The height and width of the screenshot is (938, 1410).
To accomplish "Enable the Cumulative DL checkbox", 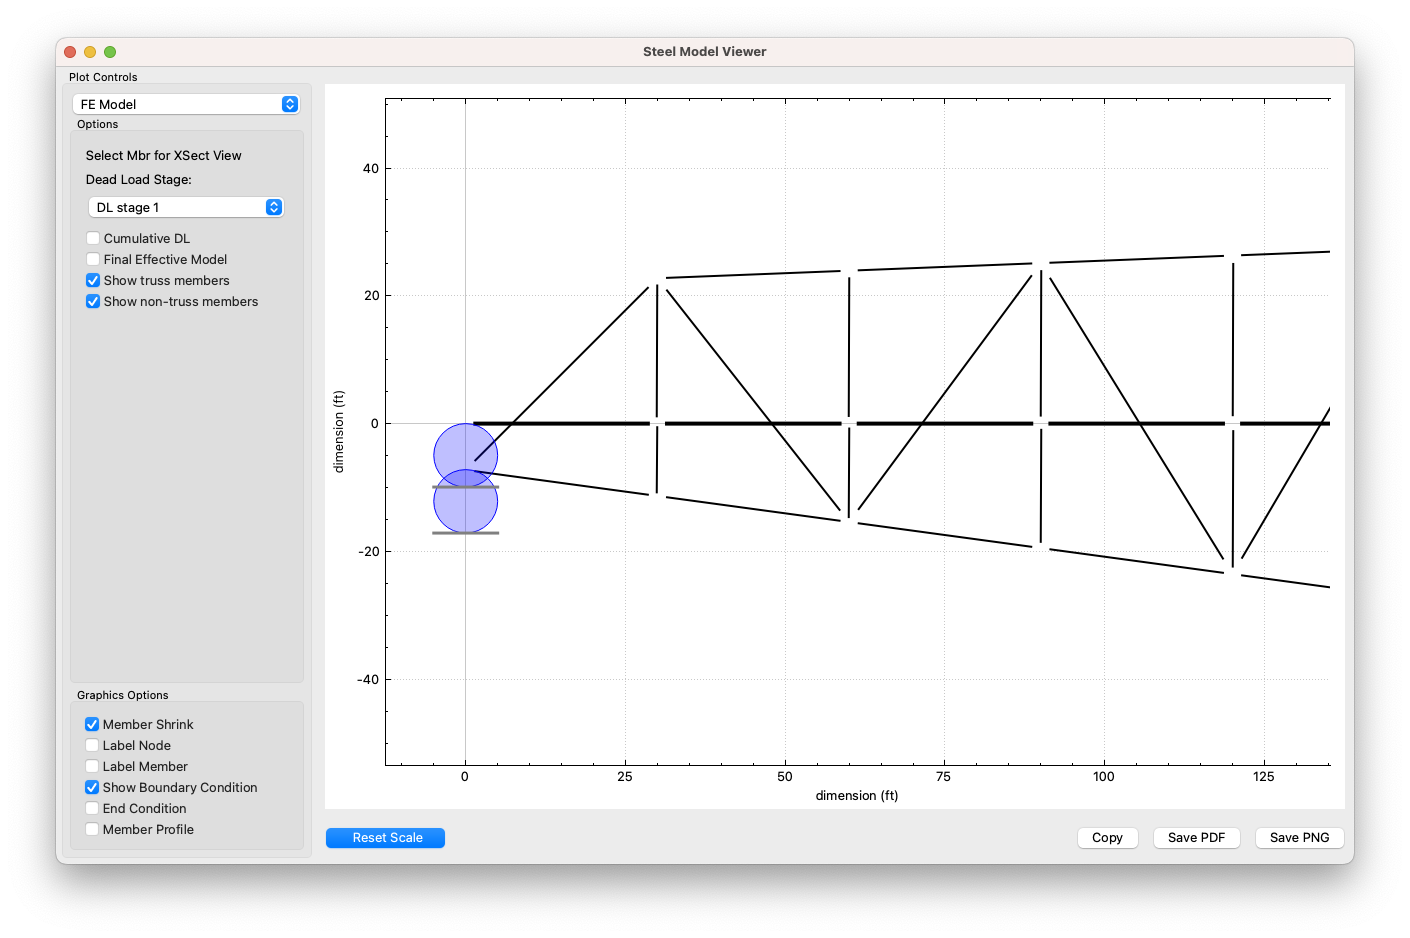I will pyautogui.click(x=93, y=238).
